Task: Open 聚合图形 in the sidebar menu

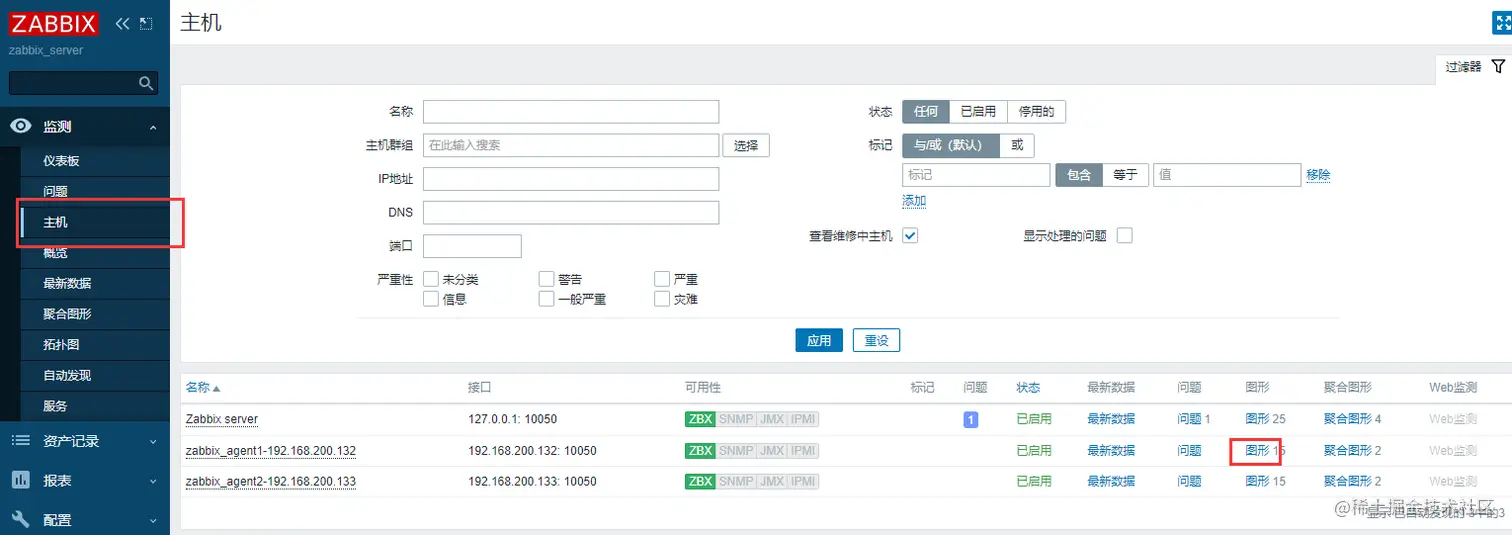Action: [67, 314]
